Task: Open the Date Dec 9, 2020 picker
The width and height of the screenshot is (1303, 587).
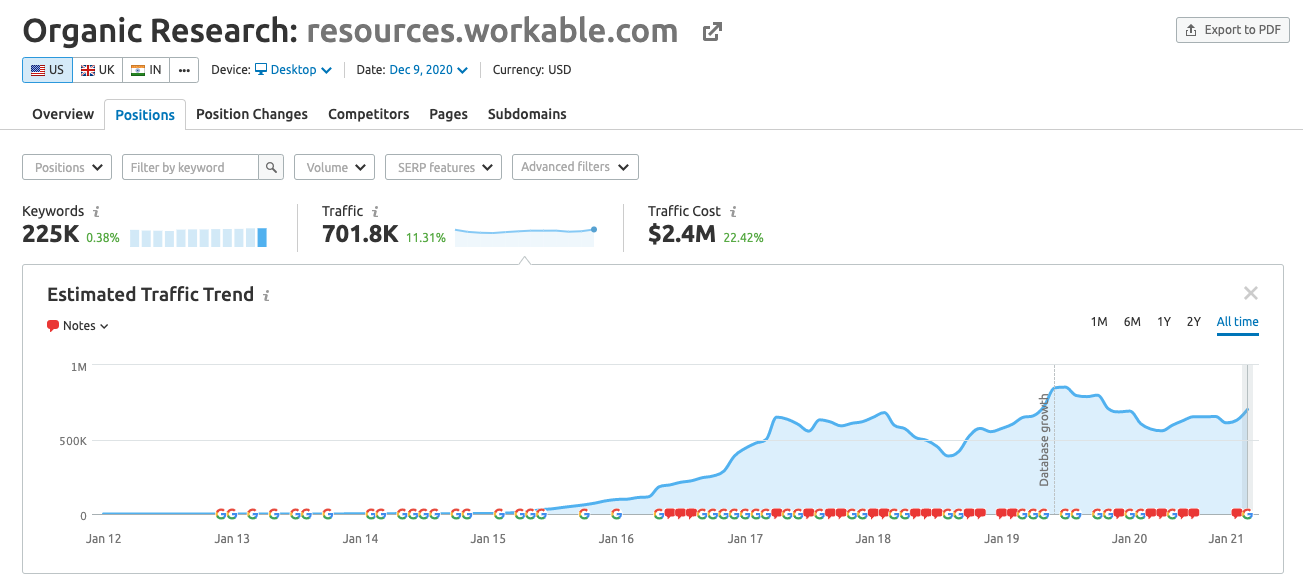Action: [x=427, y=70]
